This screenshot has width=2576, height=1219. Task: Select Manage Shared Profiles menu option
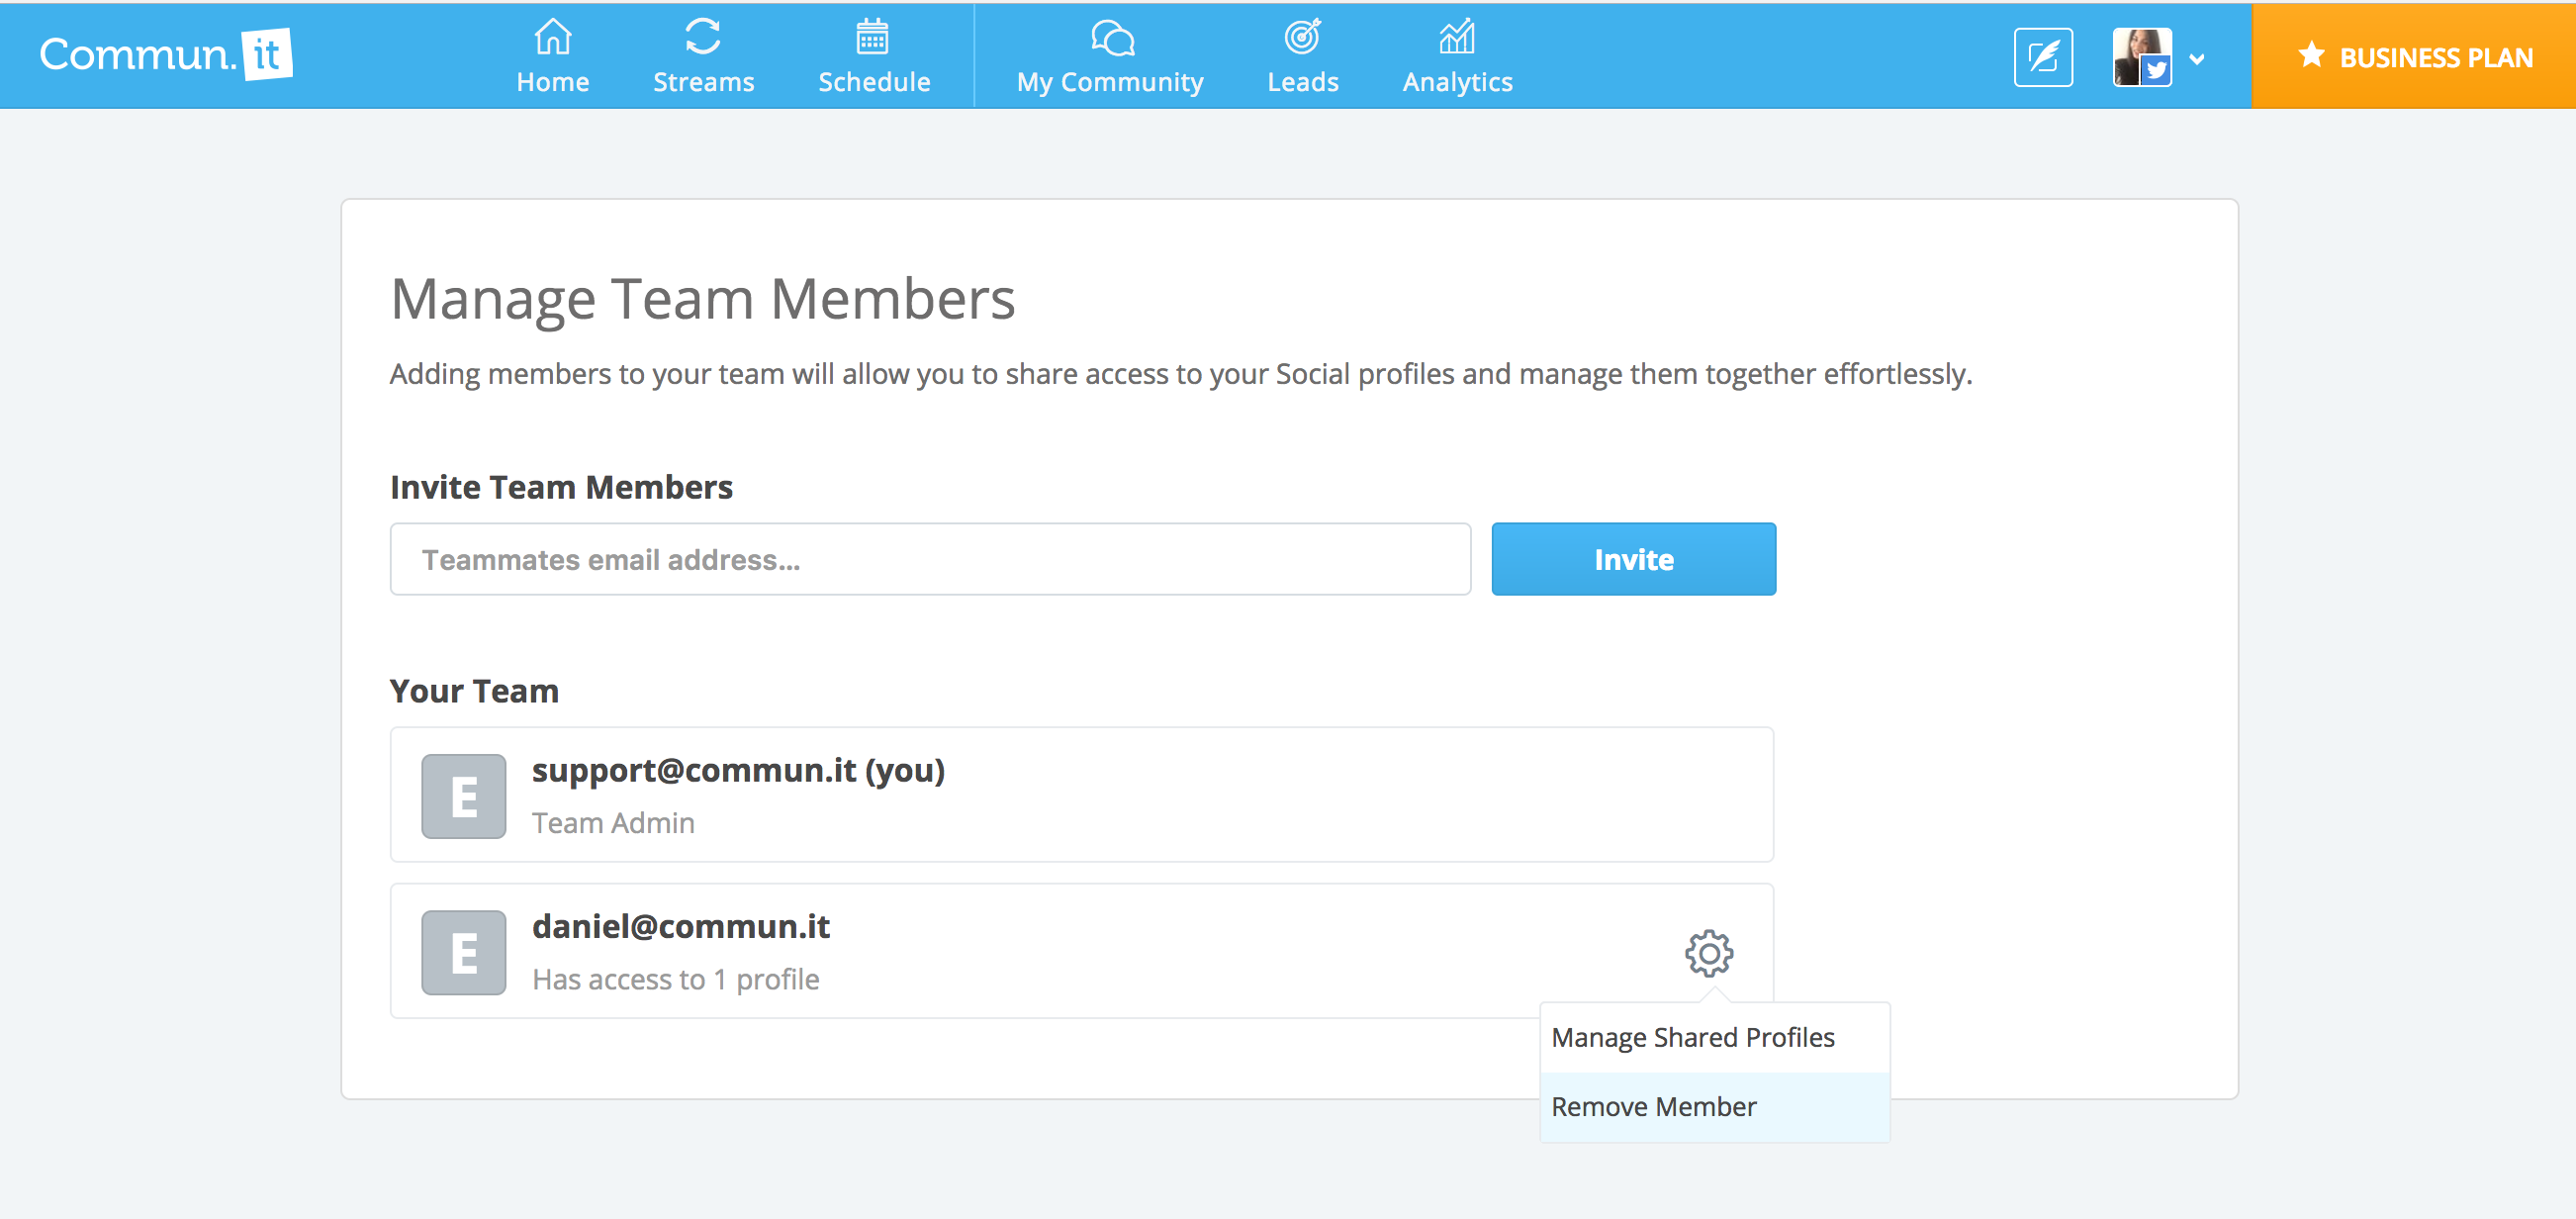click(x=1715, y=1037)
